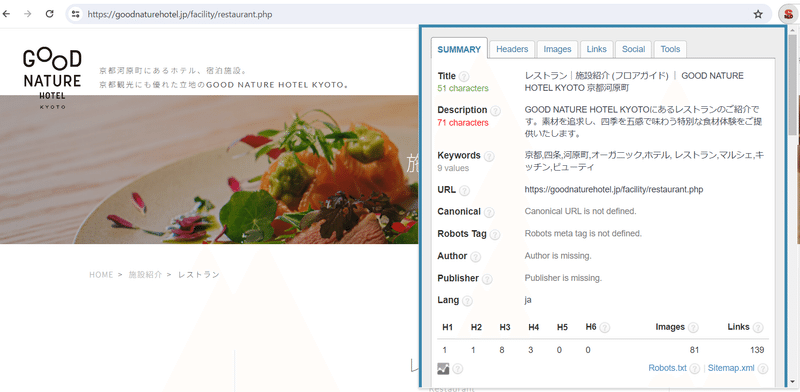The image size is (800, 392).
Task: Click the page title text in panel
Action: coord(634,82)
